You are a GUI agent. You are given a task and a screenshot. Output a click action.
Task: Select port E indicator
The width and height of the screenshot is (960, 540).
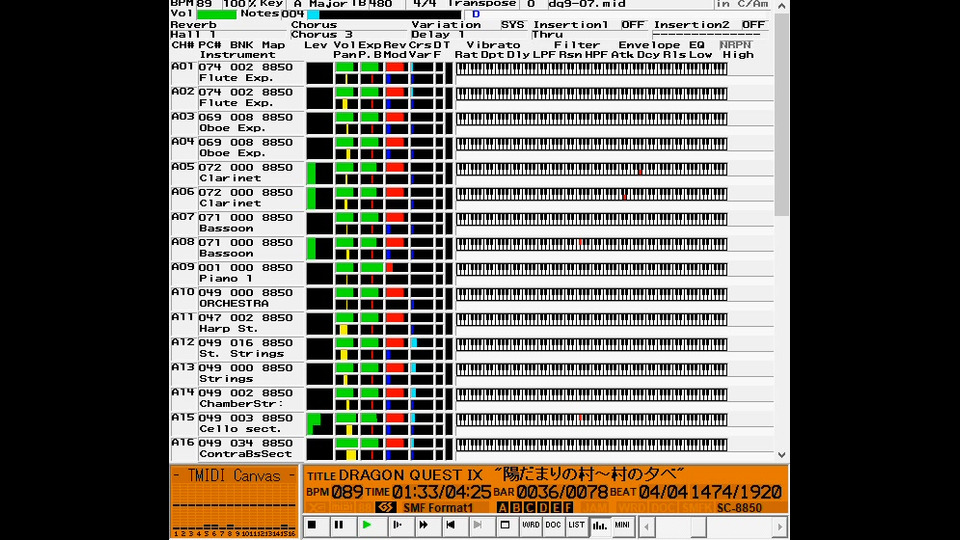coord(556,508)
